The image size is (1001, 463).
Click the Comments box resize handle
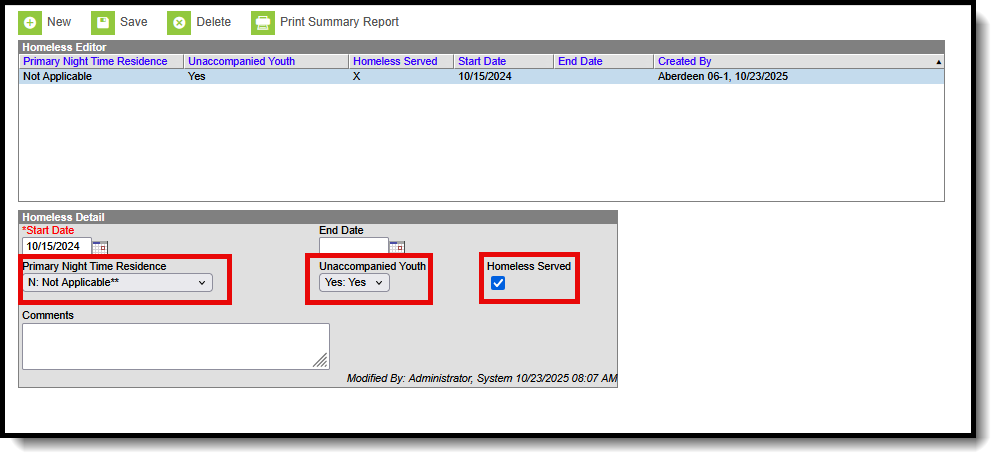tap(321, 361)
